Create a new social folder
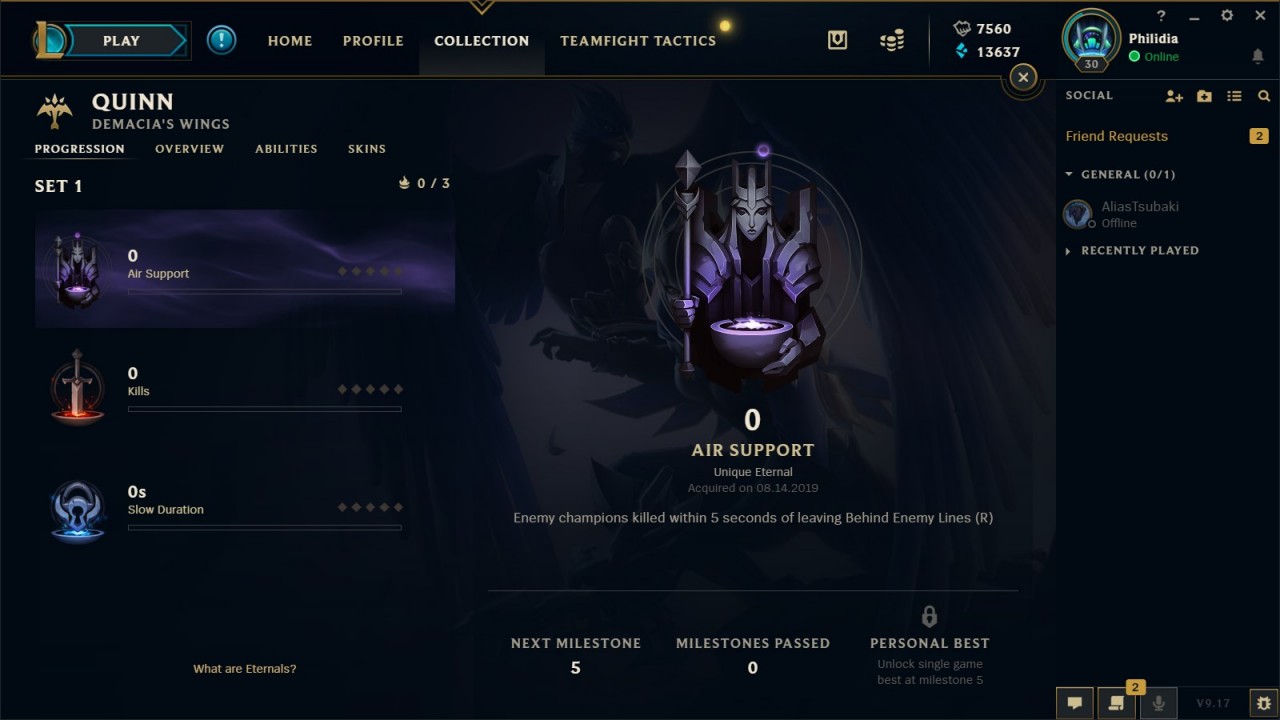This screenshot has height=720, width=1280. click(1204, 96)
